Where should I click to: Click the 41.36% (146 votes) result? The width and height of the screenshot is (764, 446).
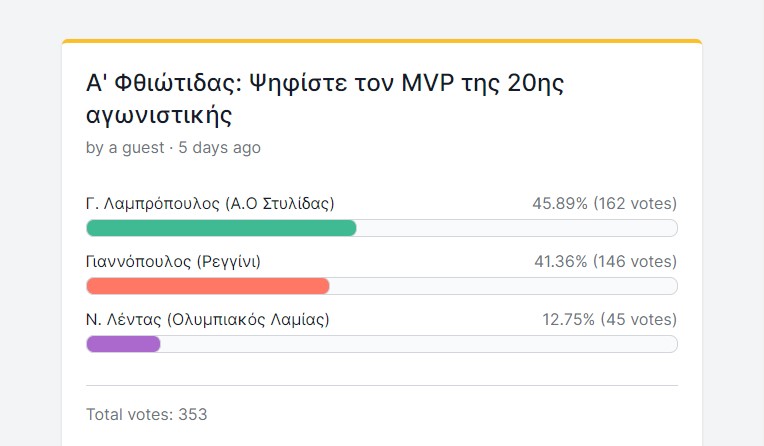606,262
